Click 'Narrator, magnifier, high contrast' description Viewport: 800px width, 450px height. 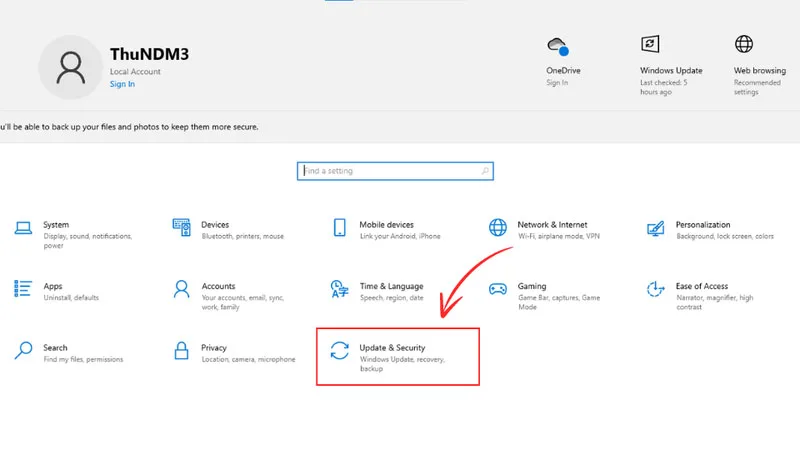(714, 302)
